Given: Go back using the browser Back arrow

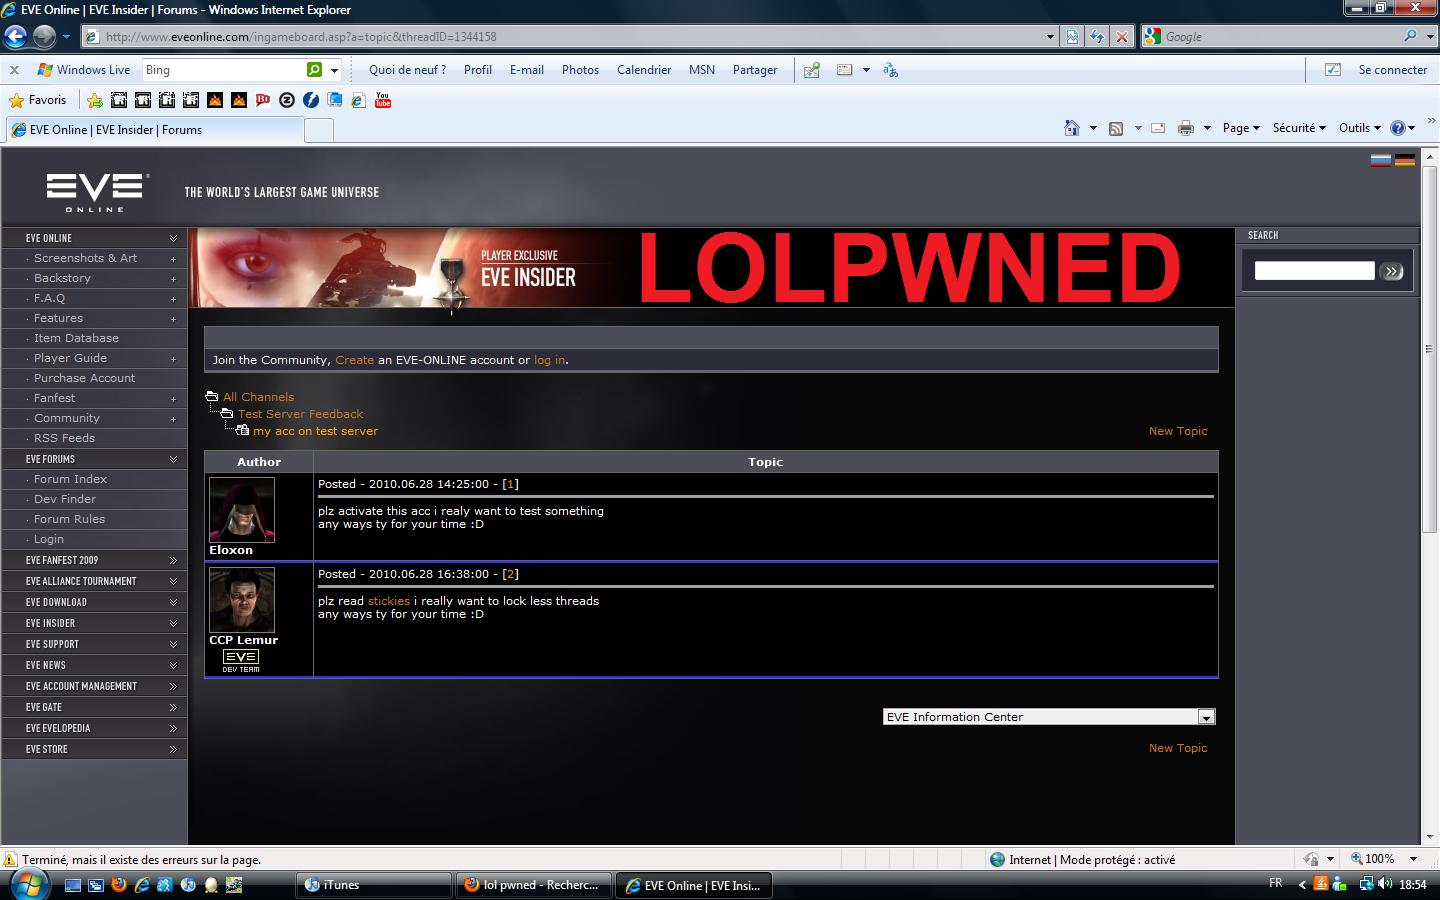Looking at the screenshot, I should [15, 37].
